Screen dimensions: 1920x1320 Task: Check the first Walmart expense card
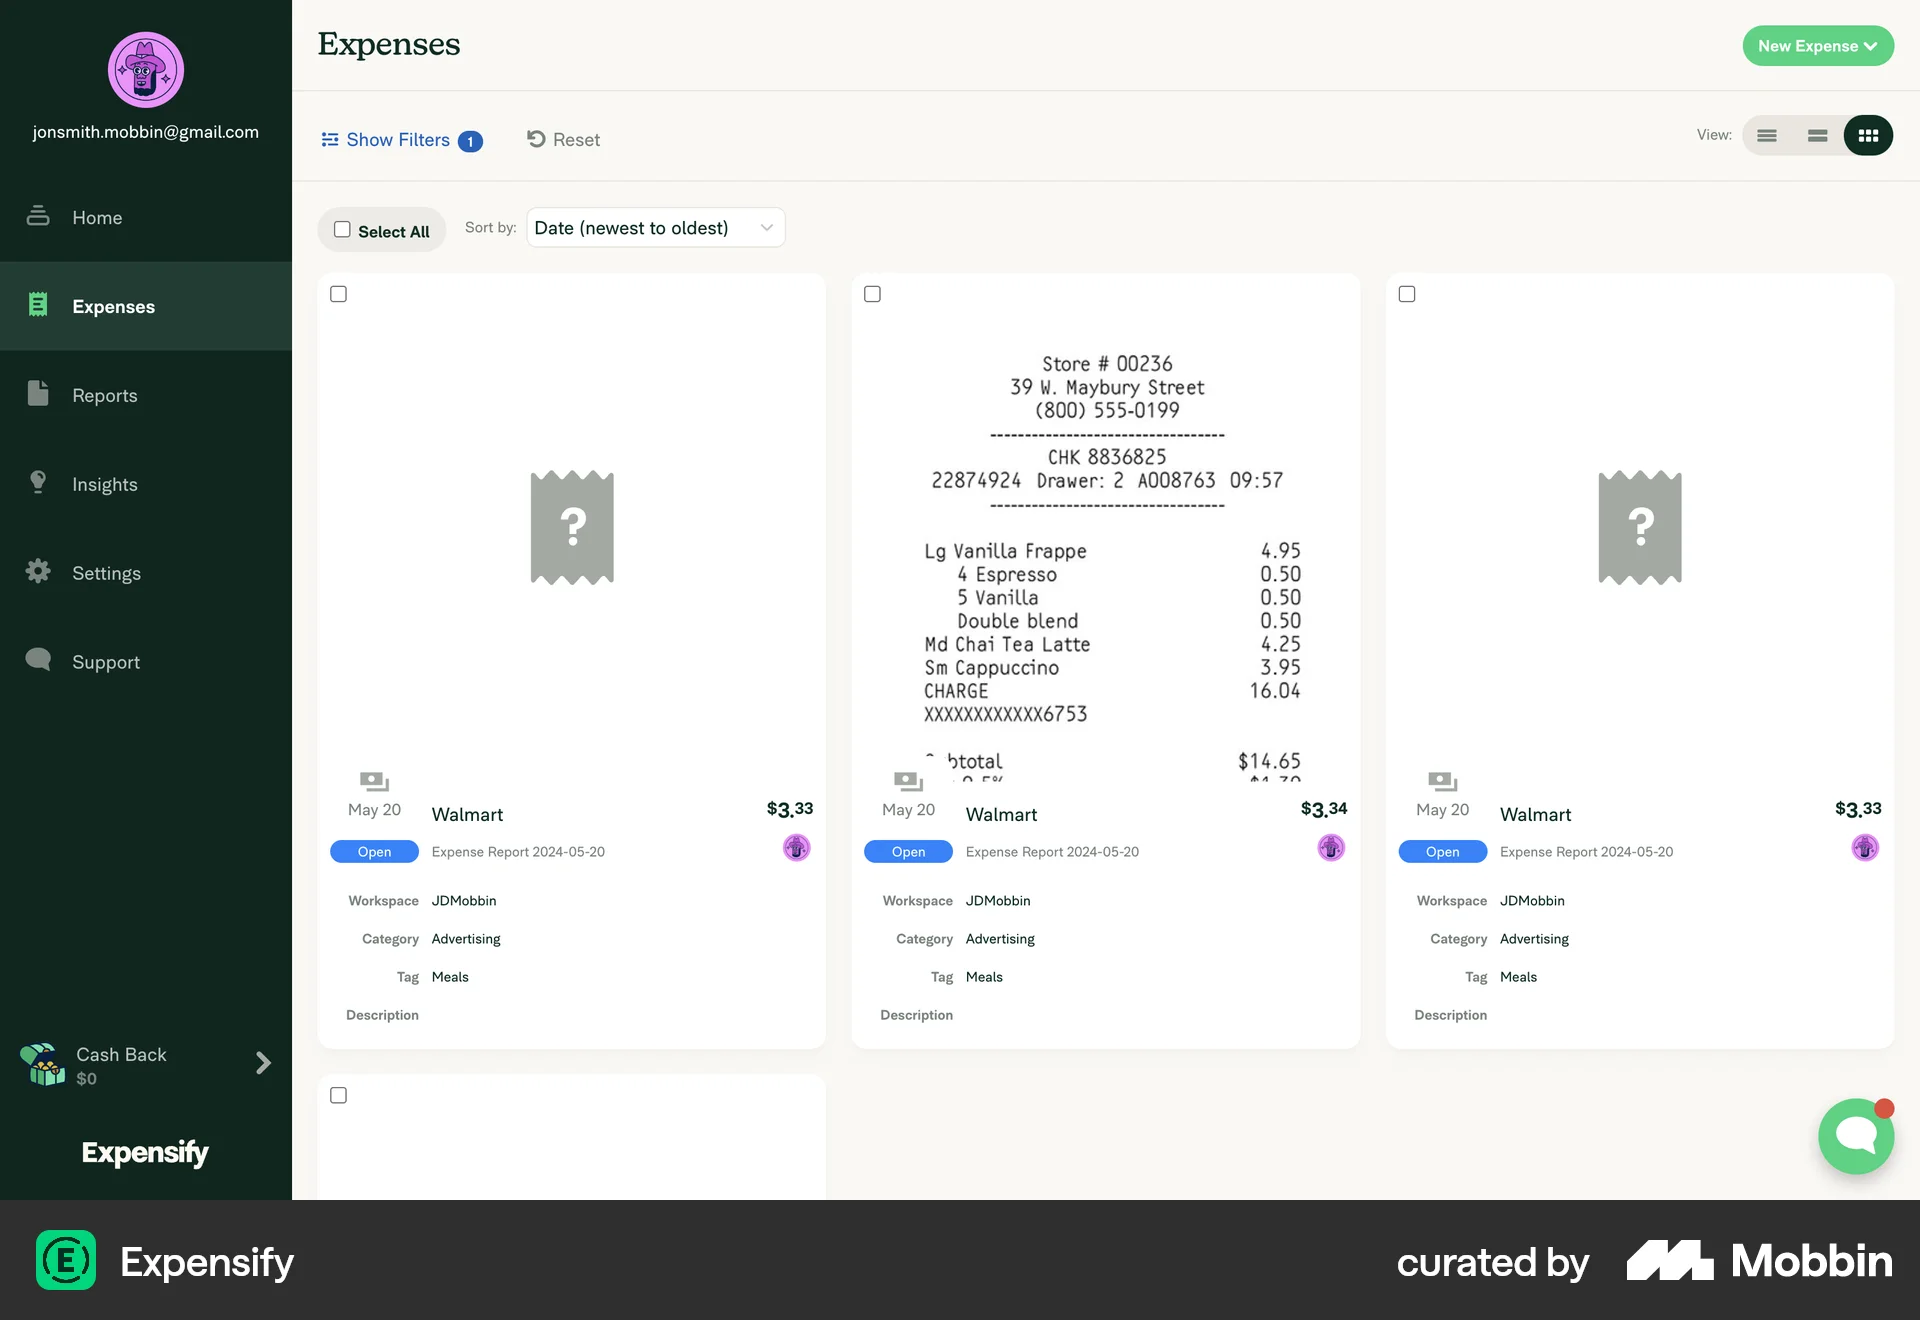(x=338, y=293)
